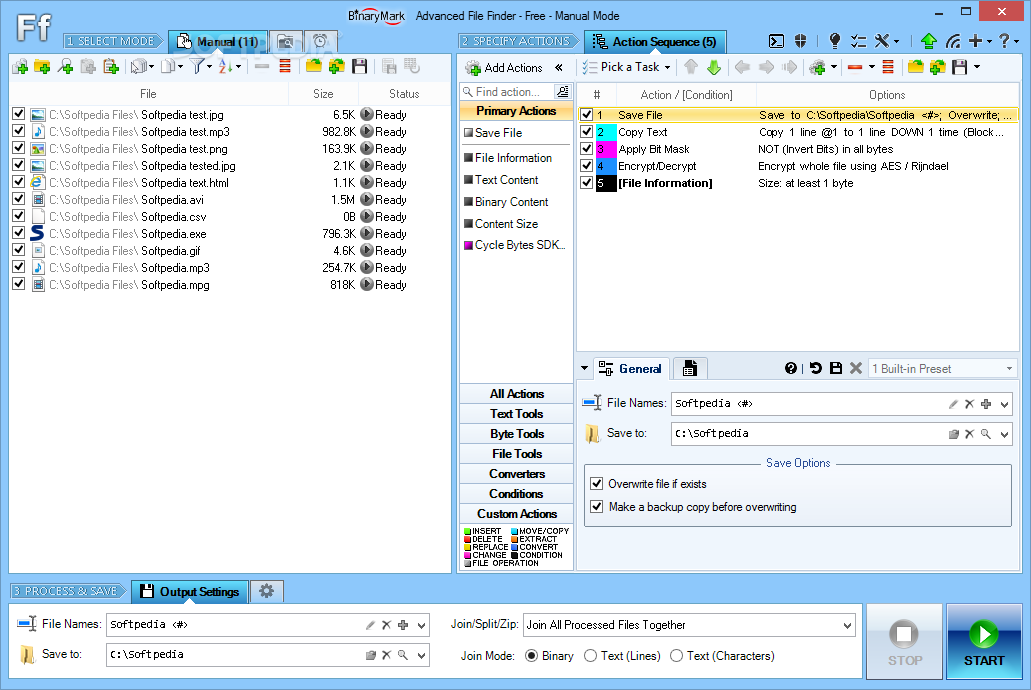Click the paste from clipboard add icon

click(110, 66)
